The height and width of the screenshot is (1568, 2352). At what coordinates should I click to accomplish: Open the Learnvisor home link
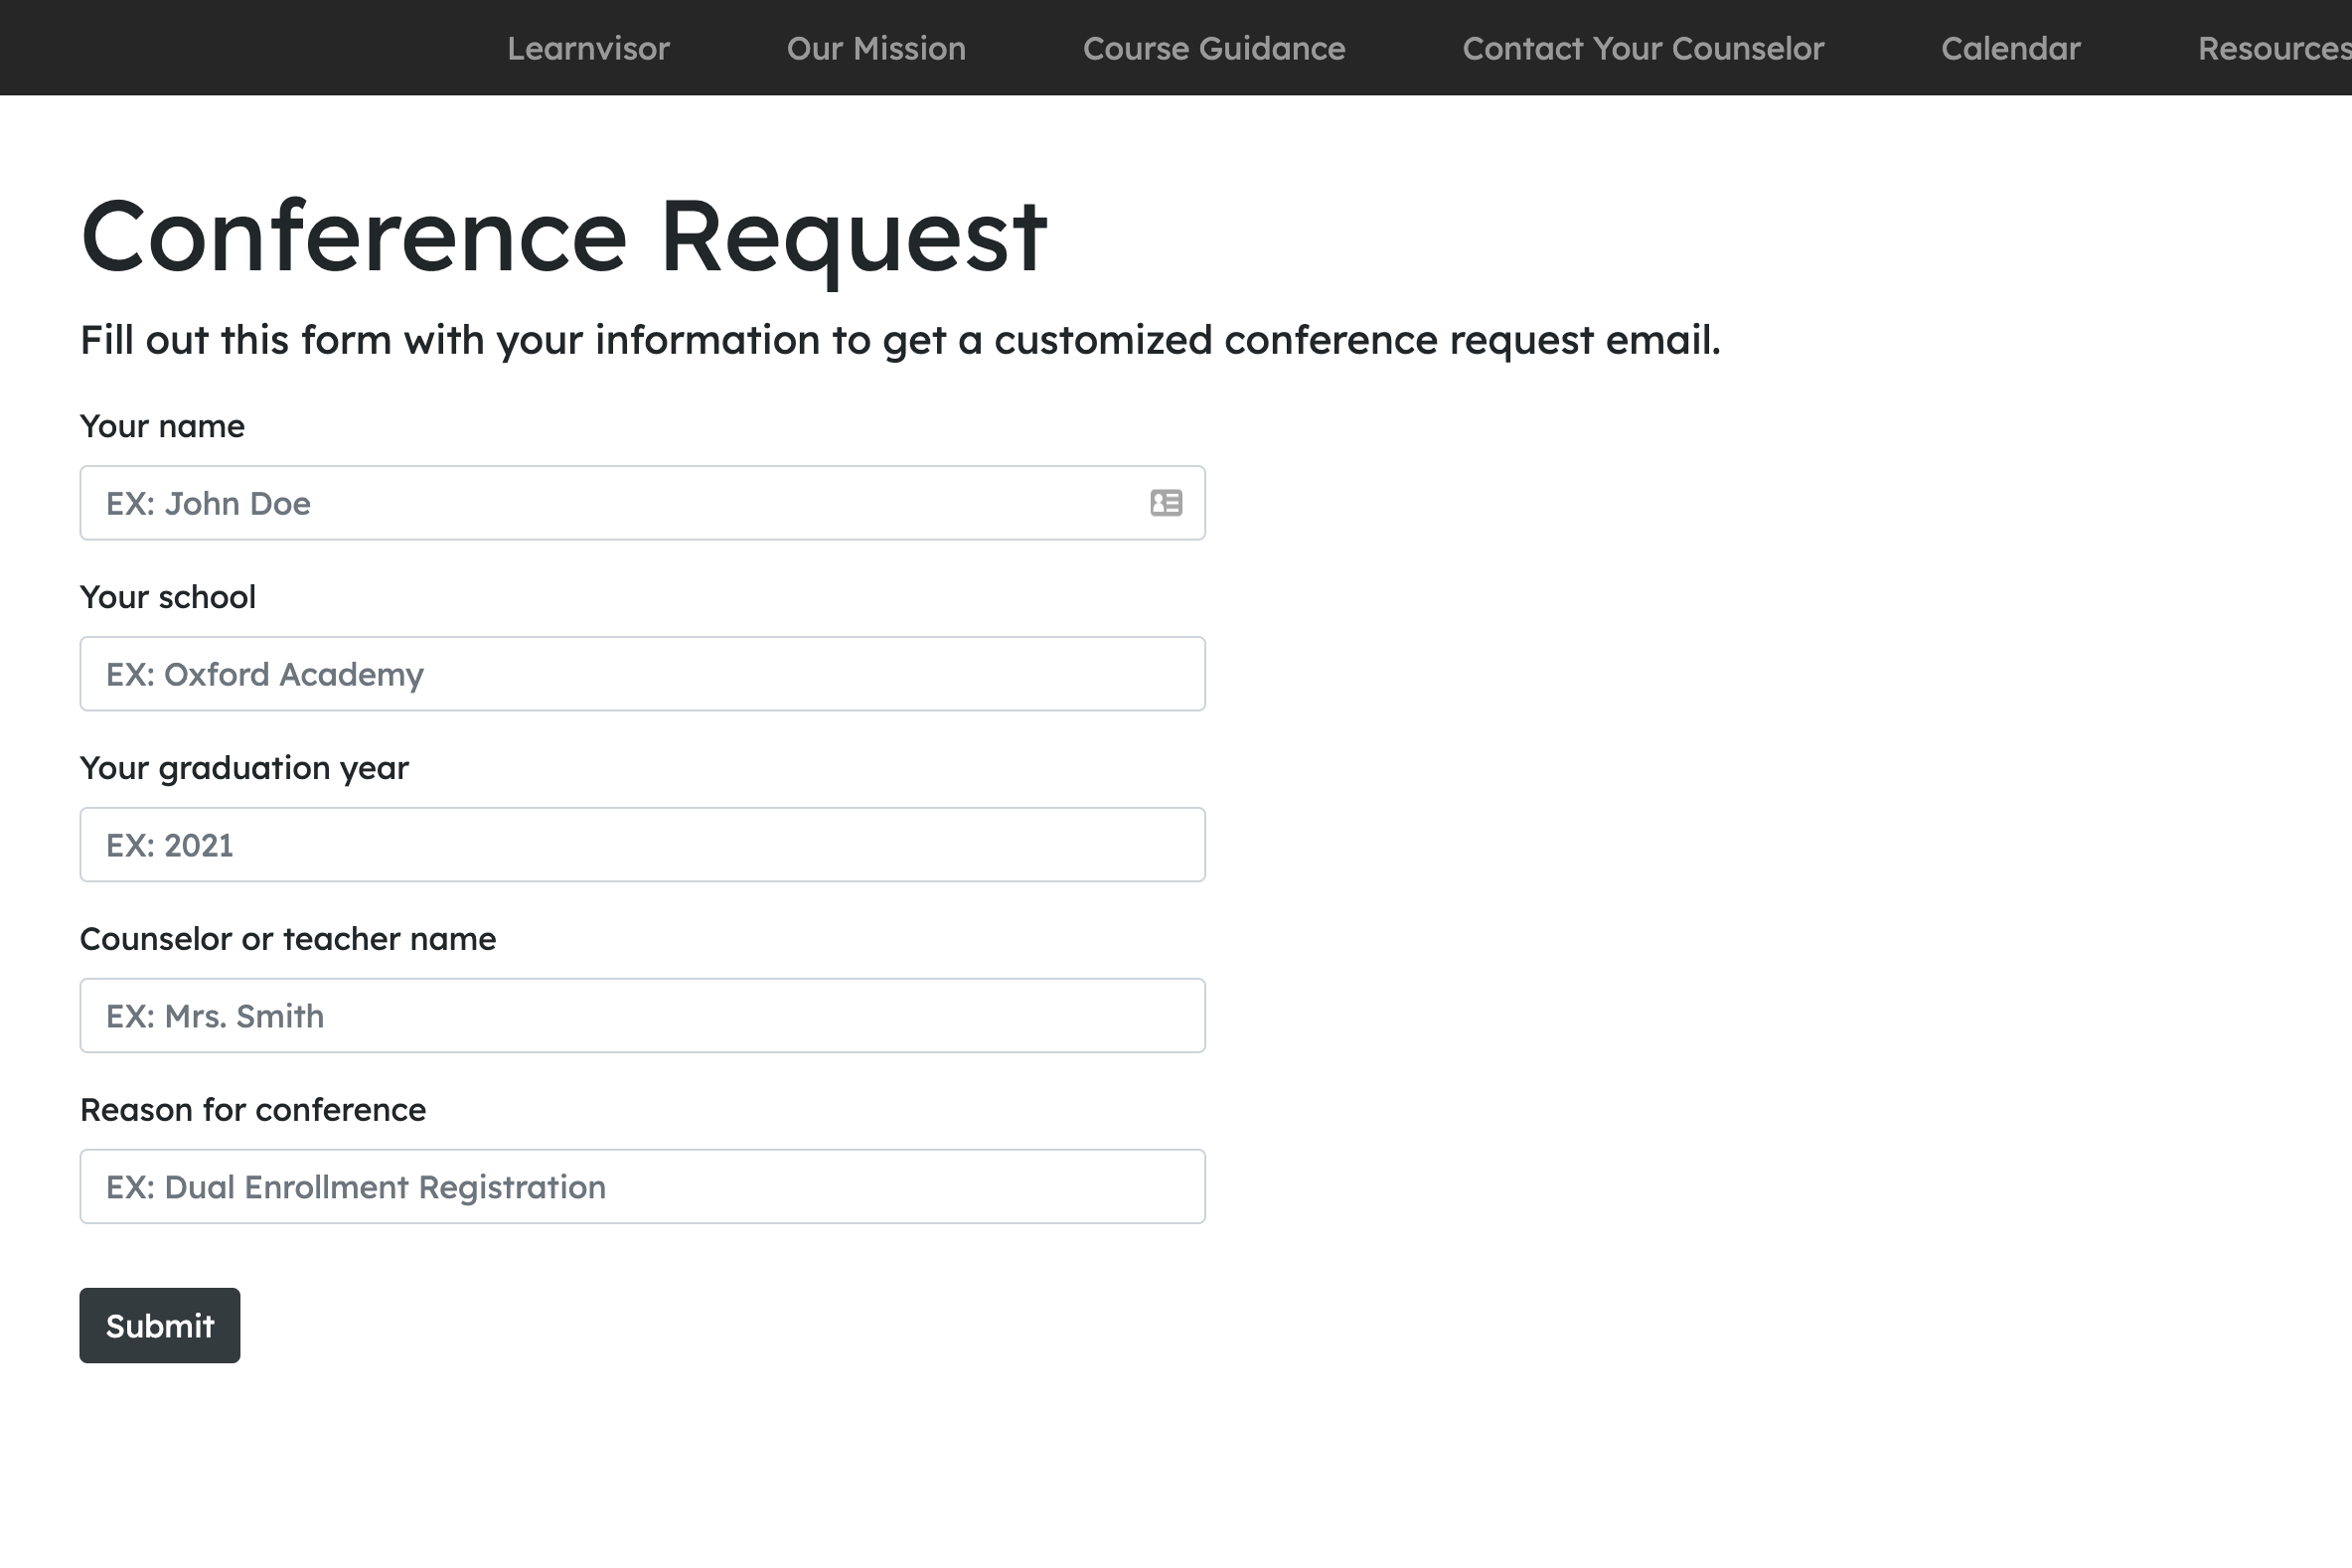588,48
